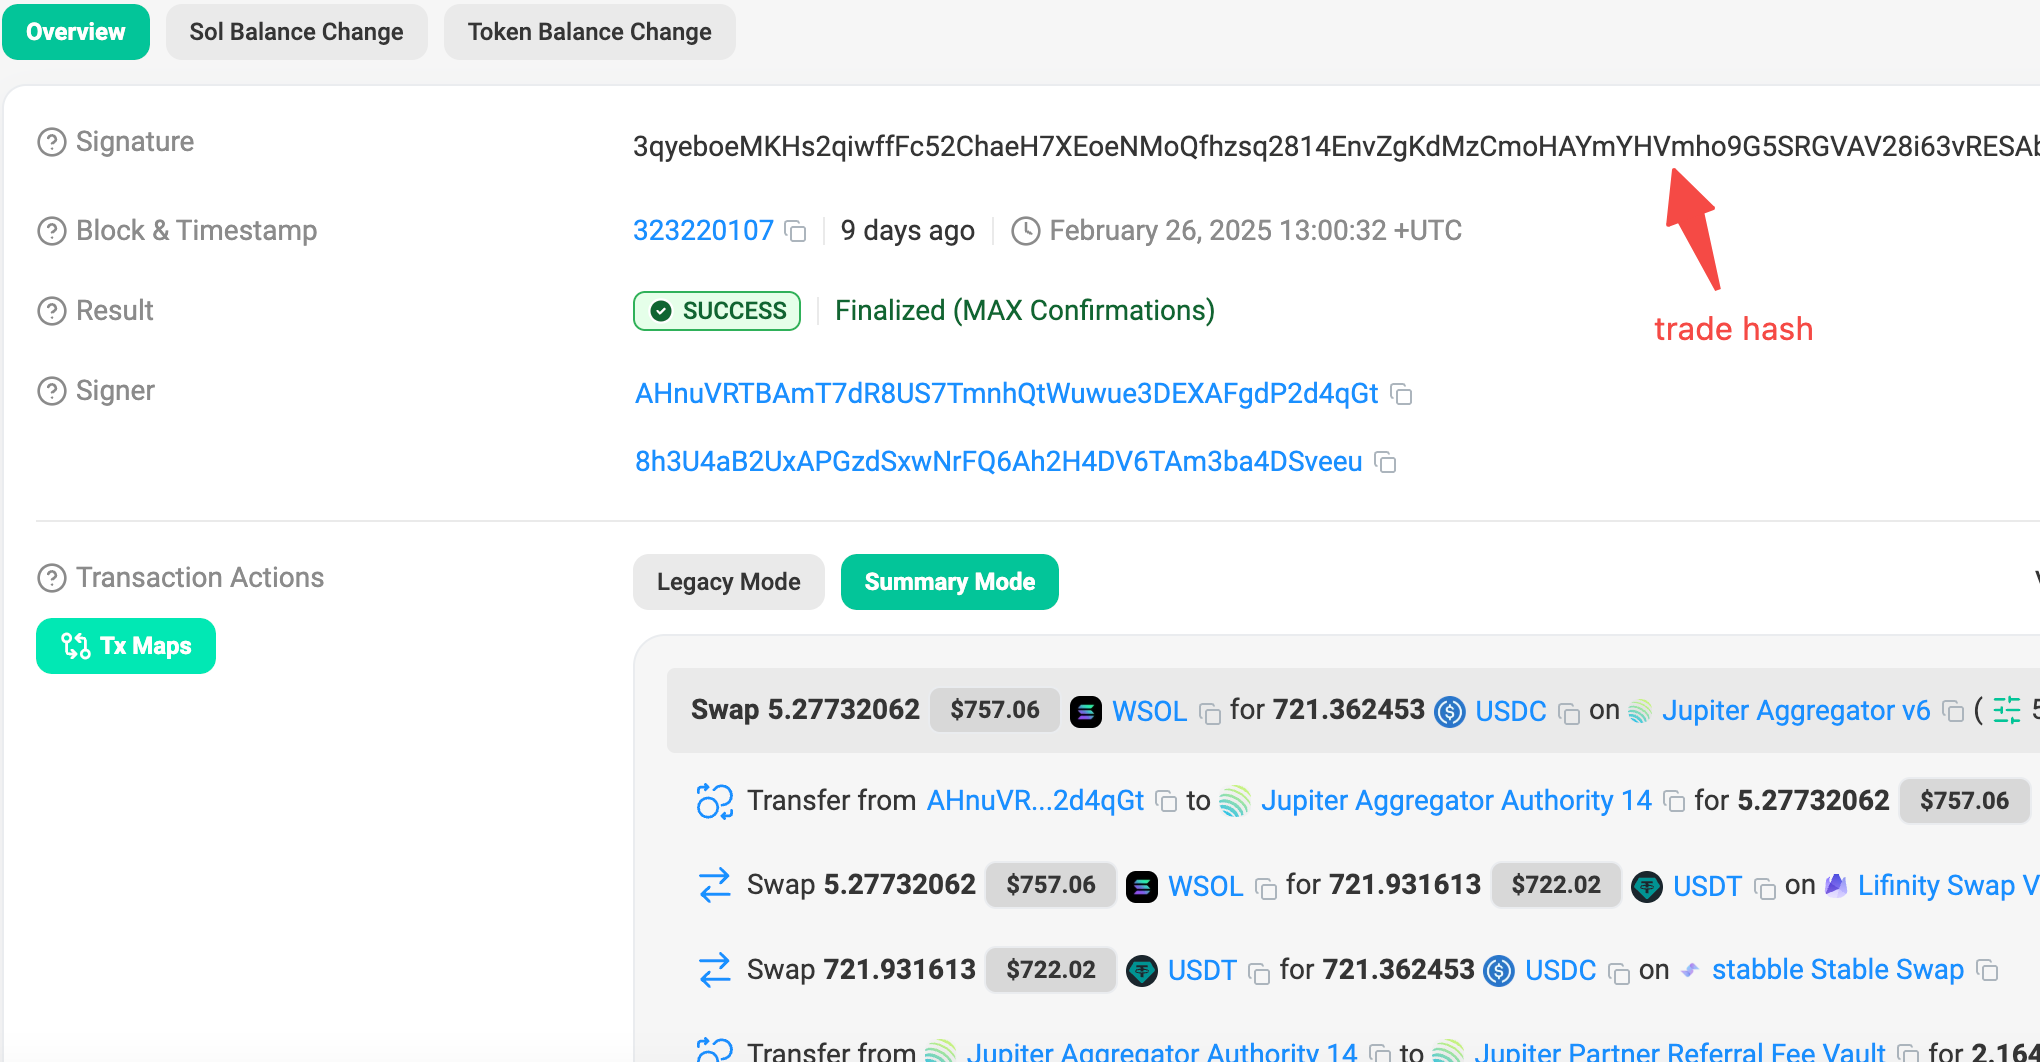Open USDC token in the main swap header
Viewport: 2040px width, 1062px height.
coord(1511,711)
